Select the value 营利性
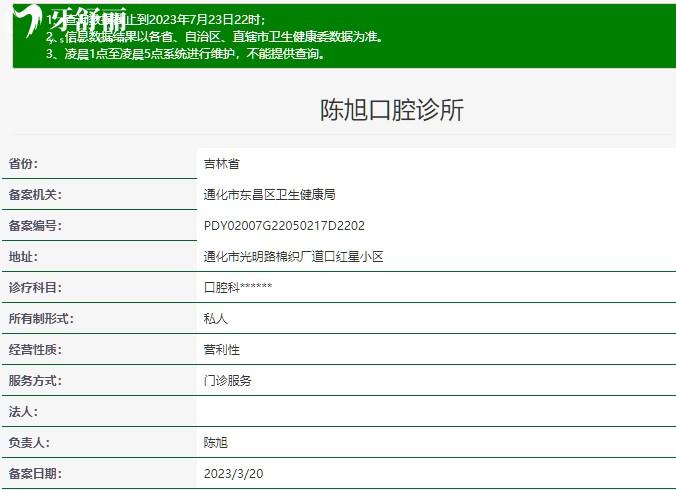Viewport: 676px width, 490px height. [222, 350]
